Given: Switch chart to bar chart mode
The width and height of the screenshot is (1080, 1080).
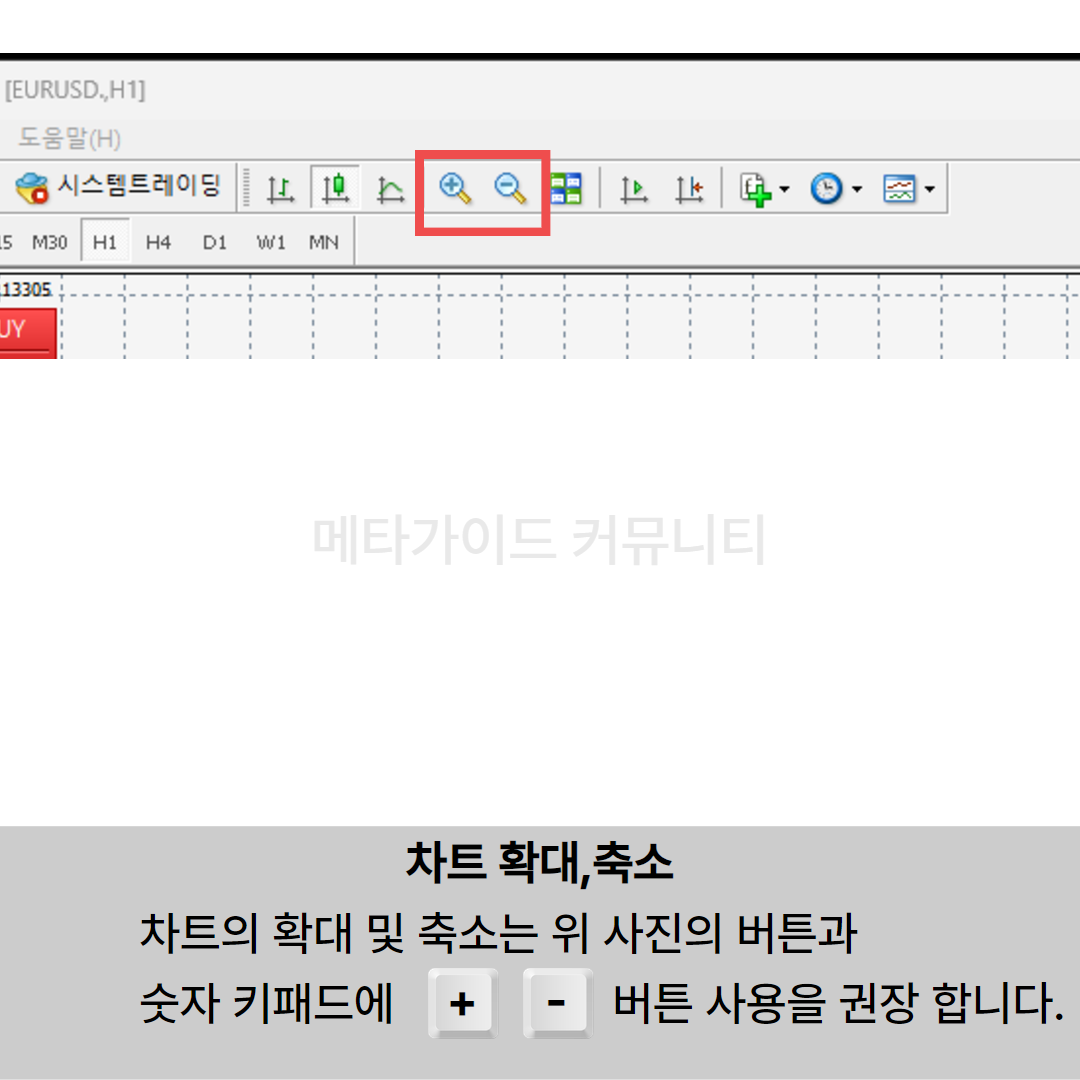Looking at the screenshot, I should 280,188.
